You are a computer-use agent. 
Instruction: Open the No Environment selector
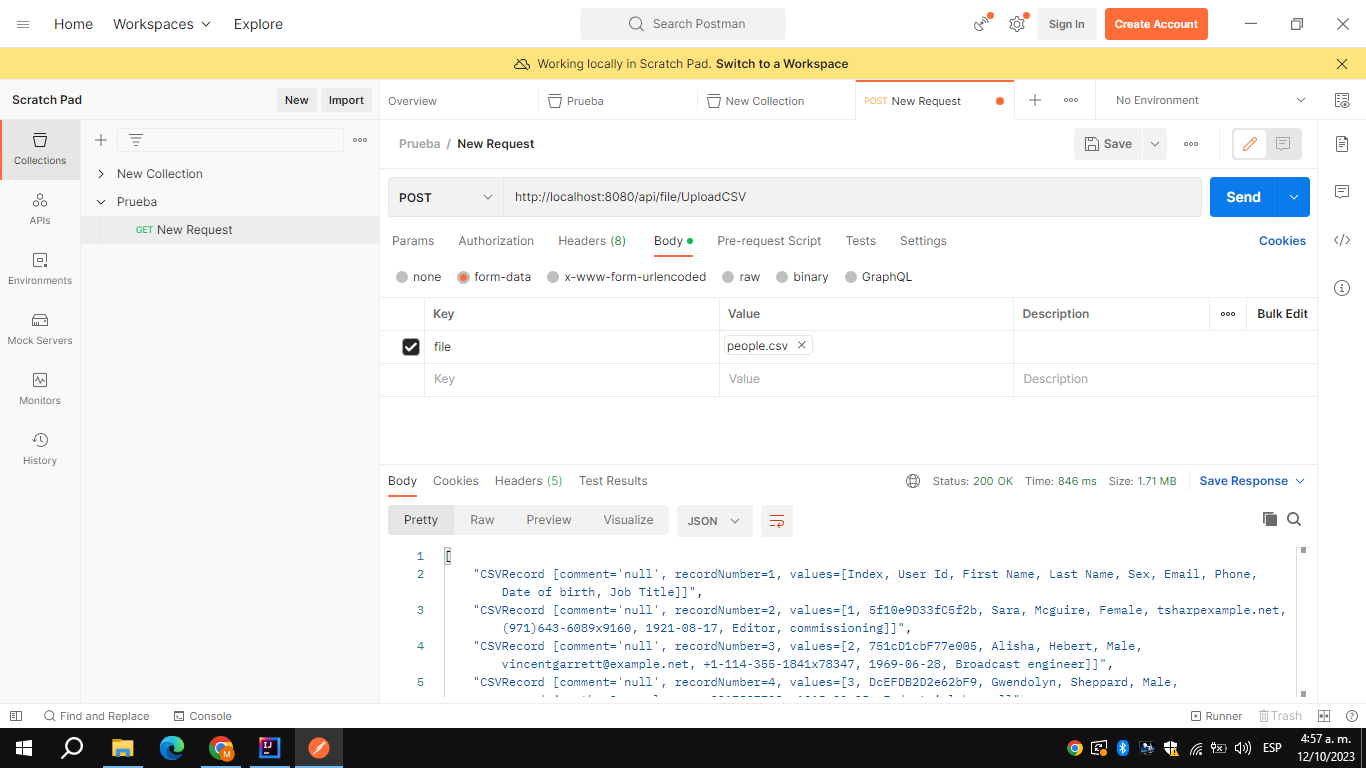1205,100
